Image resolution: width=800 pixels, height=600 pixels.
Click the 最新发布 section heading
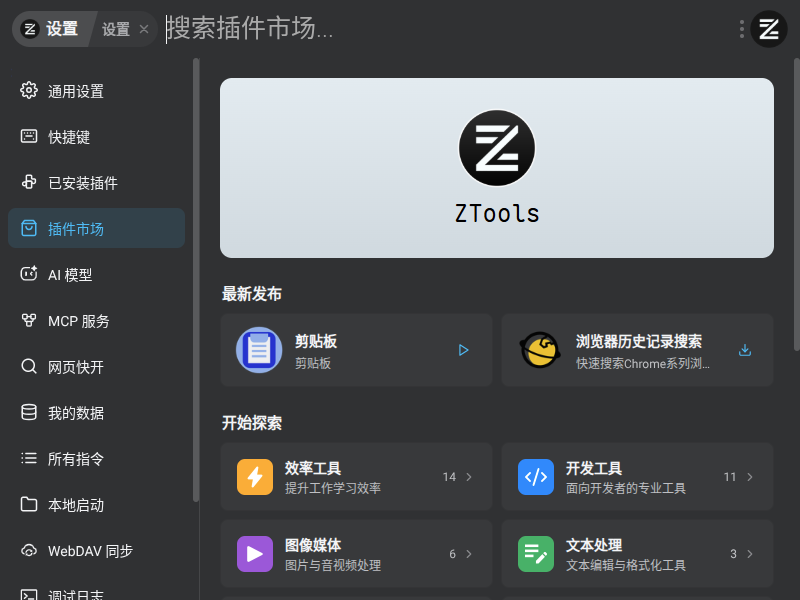click(x=252, y=294)
